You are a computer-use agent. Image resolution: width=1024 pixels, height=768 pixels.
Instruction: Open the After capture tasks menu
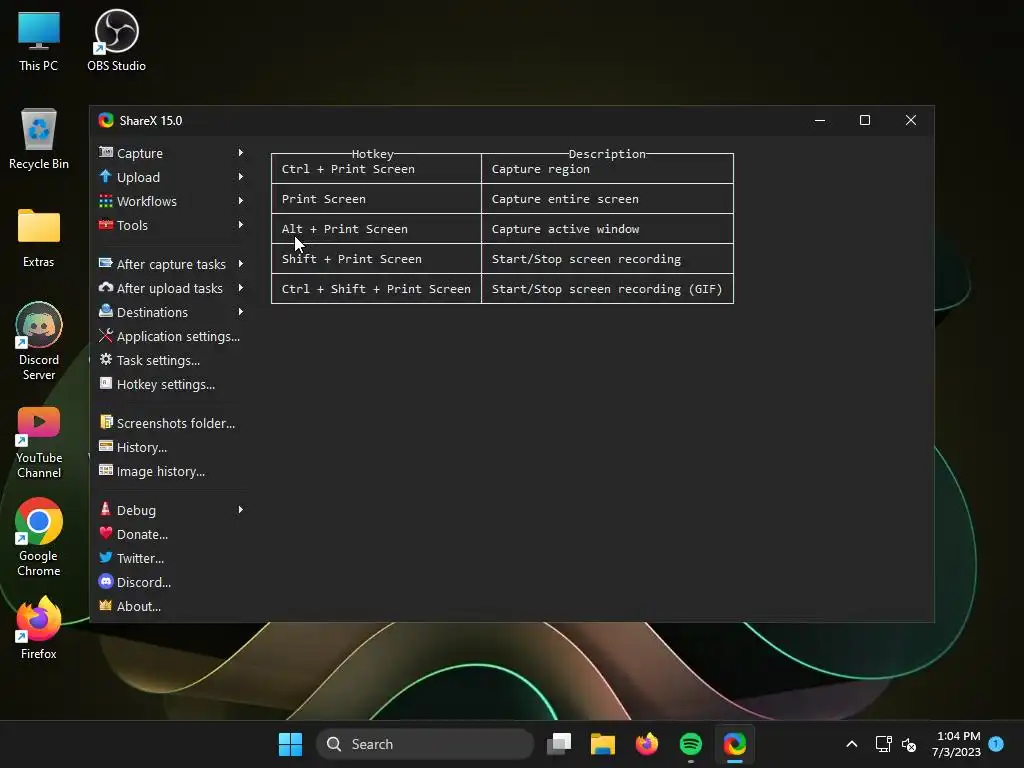click(171, 264)
